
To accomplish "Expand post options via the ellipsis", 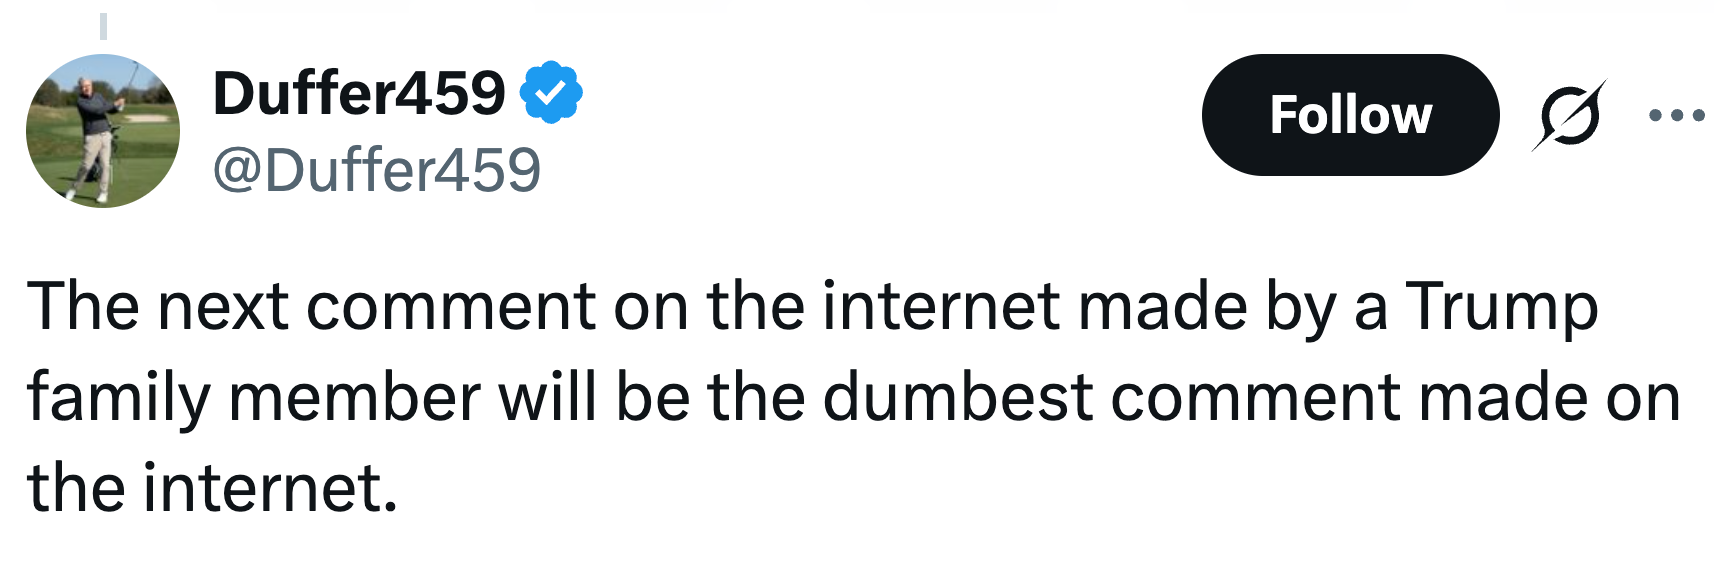I will (1677, 115).
